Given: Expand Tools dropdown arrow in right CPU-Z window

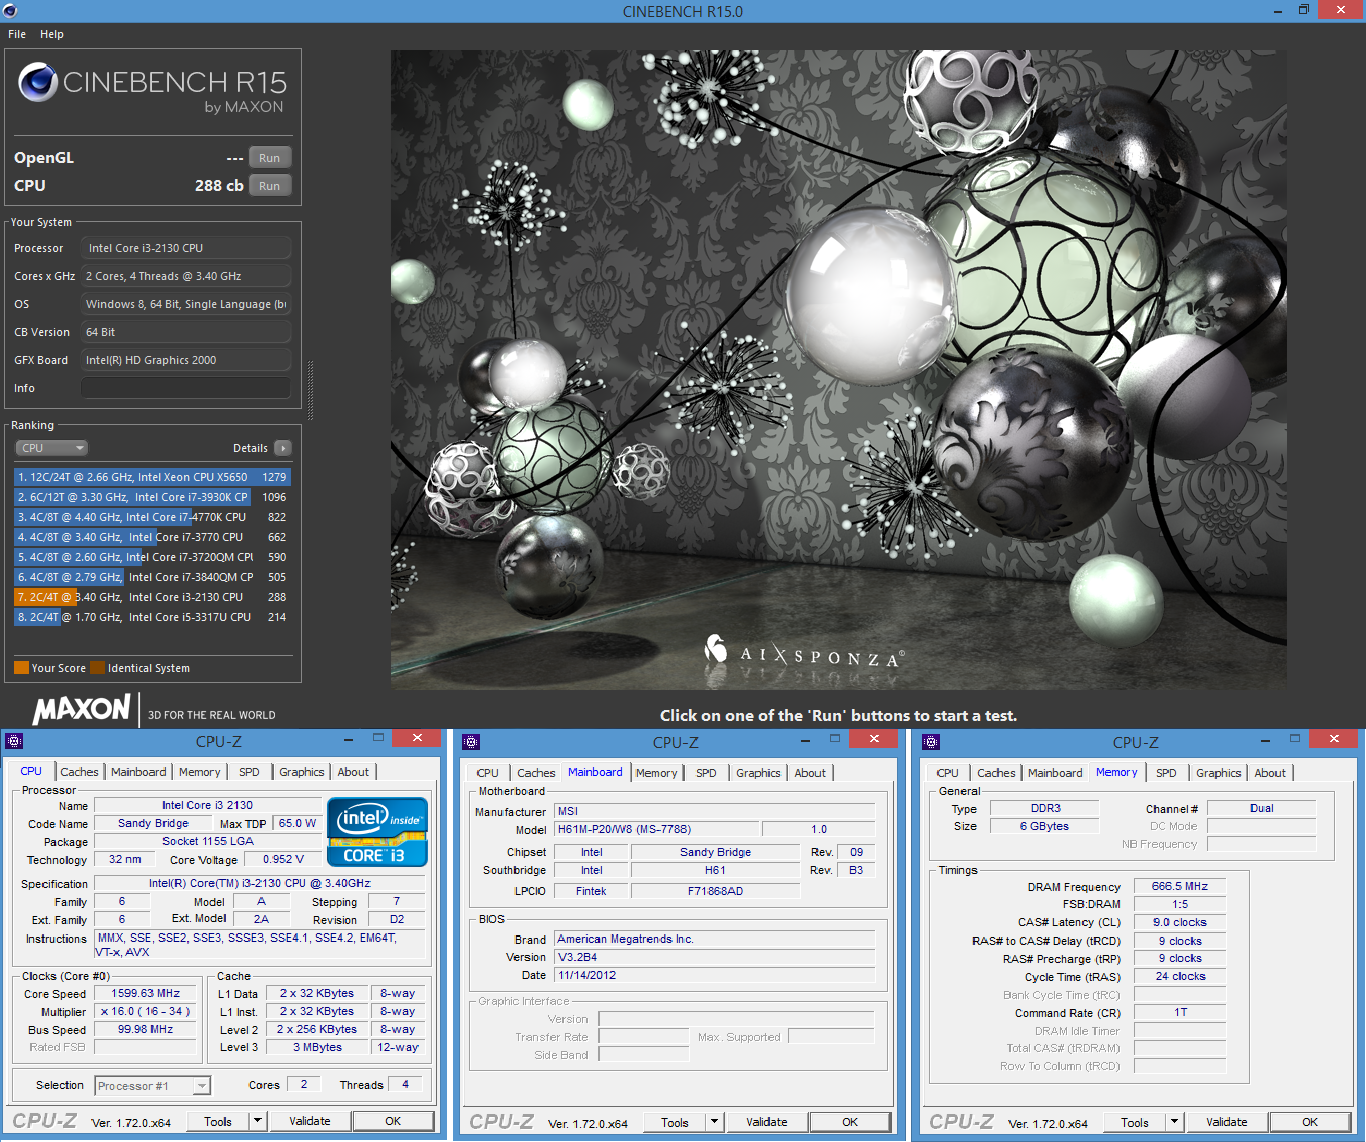Looking at the screenshot, I should (1175, 1122).
